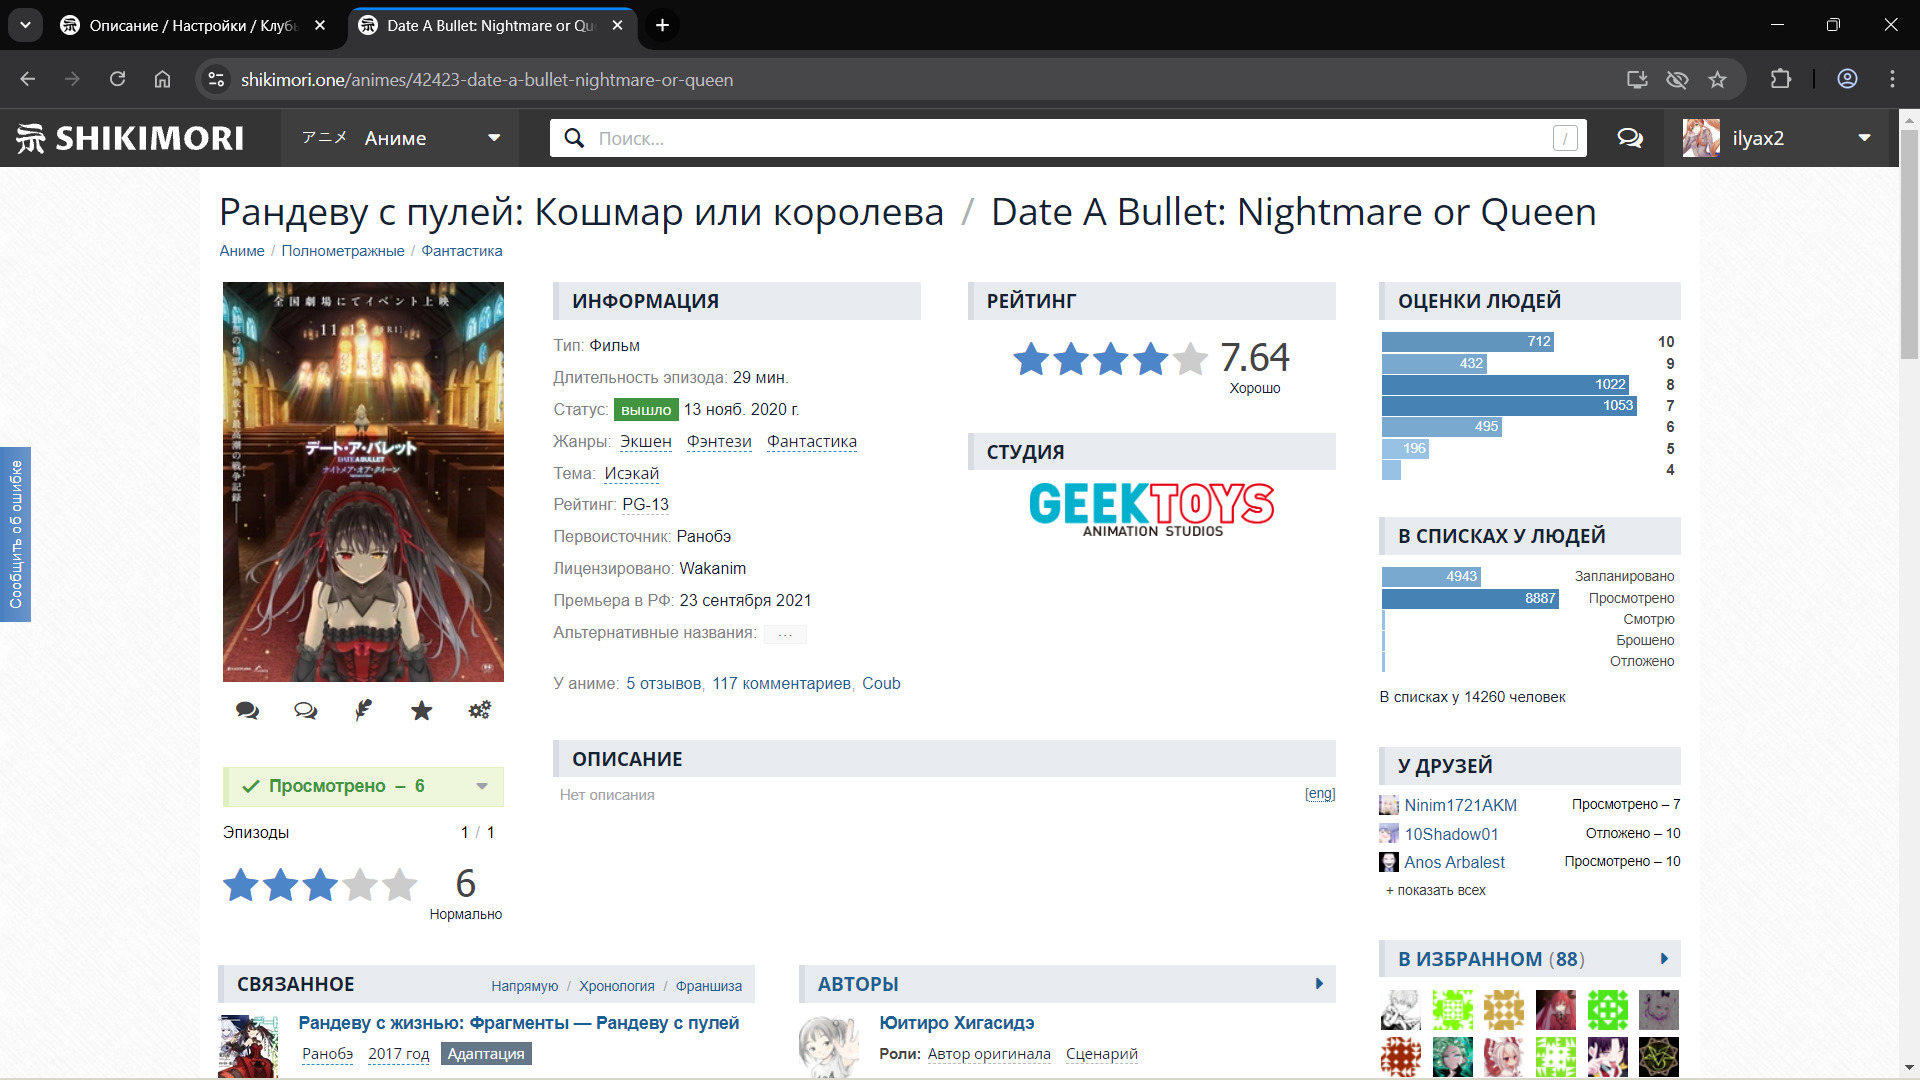Open the ilyax2 user menu dropdown
1920x1080 pixels.
(x=1864, y=138)
